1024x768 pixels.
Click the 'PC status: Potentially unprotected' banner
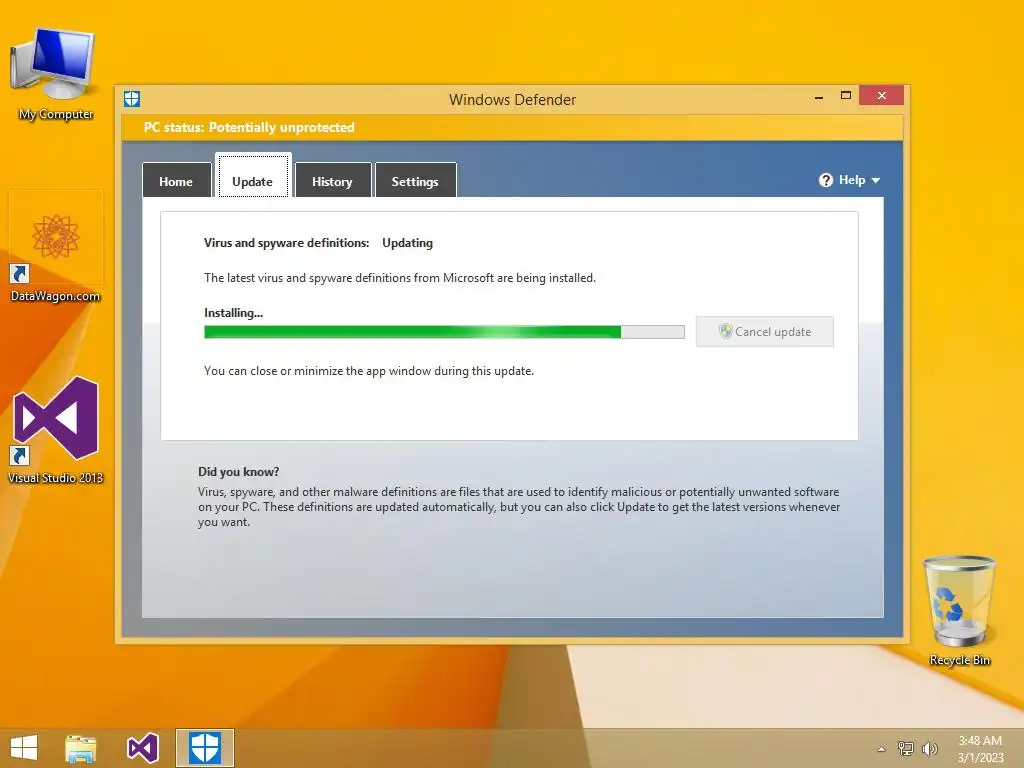(x=512, y=127)
